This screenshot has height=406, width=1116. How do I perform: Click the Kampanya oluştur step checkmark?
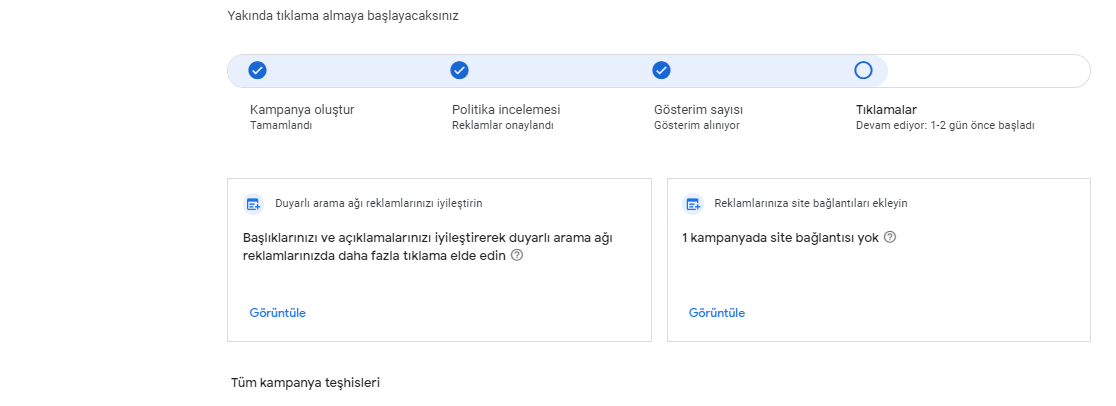click(x=257, y=71)
